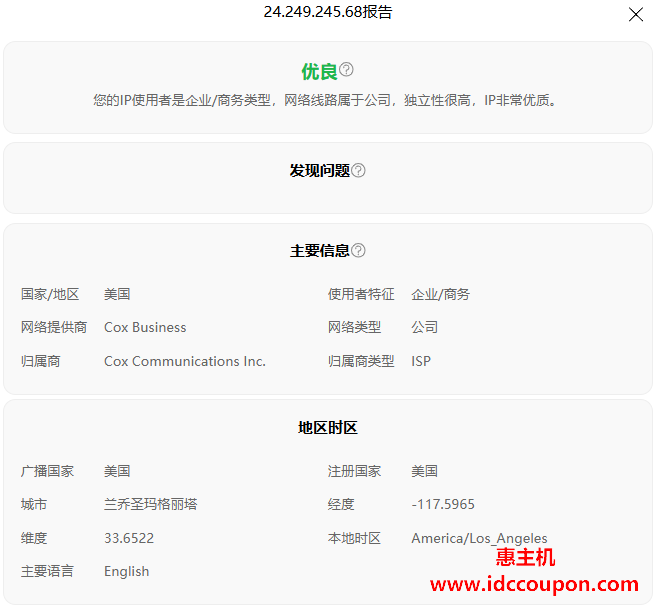Image resolution: width=656 pixels, height=607 pixels.
Task: Click the 24.249.245.68报告 title text
Action: coord(328,12)
